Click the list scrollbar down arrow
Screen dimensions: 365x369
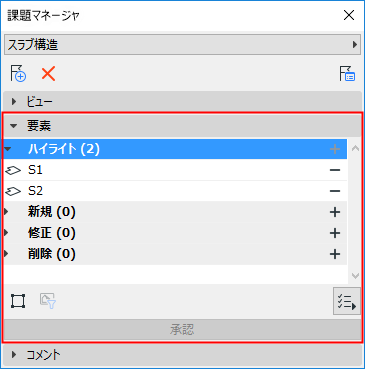(x=355, y=276)
